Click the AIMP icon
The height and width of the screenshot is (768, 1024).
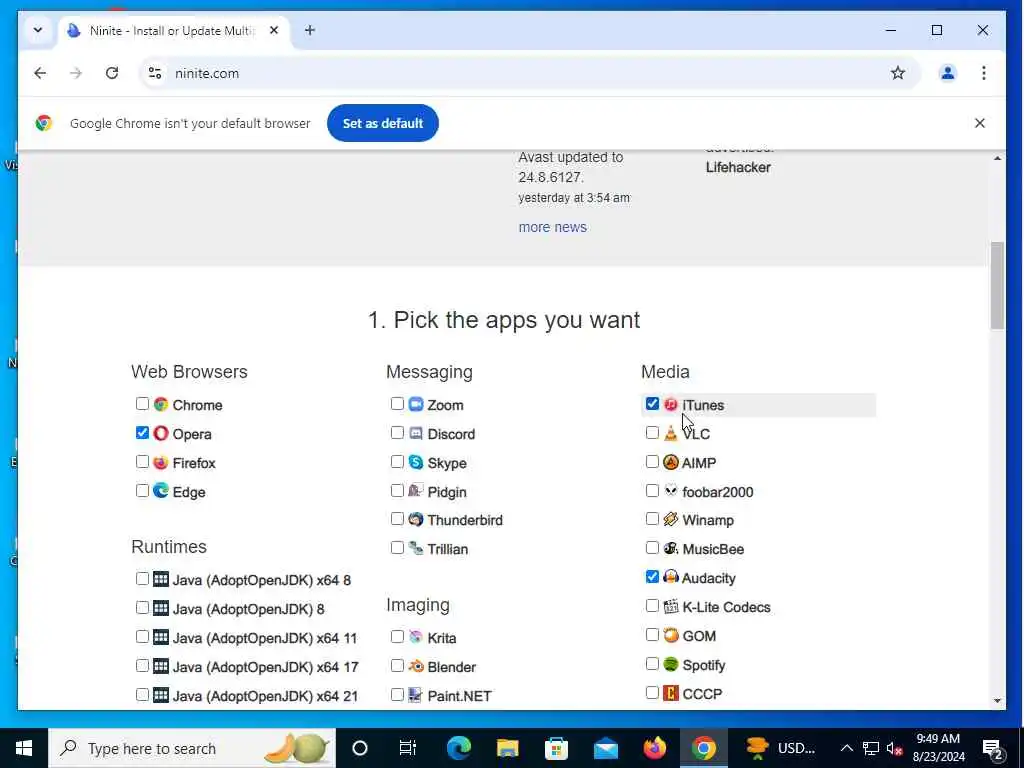click(x=671, y=462)
